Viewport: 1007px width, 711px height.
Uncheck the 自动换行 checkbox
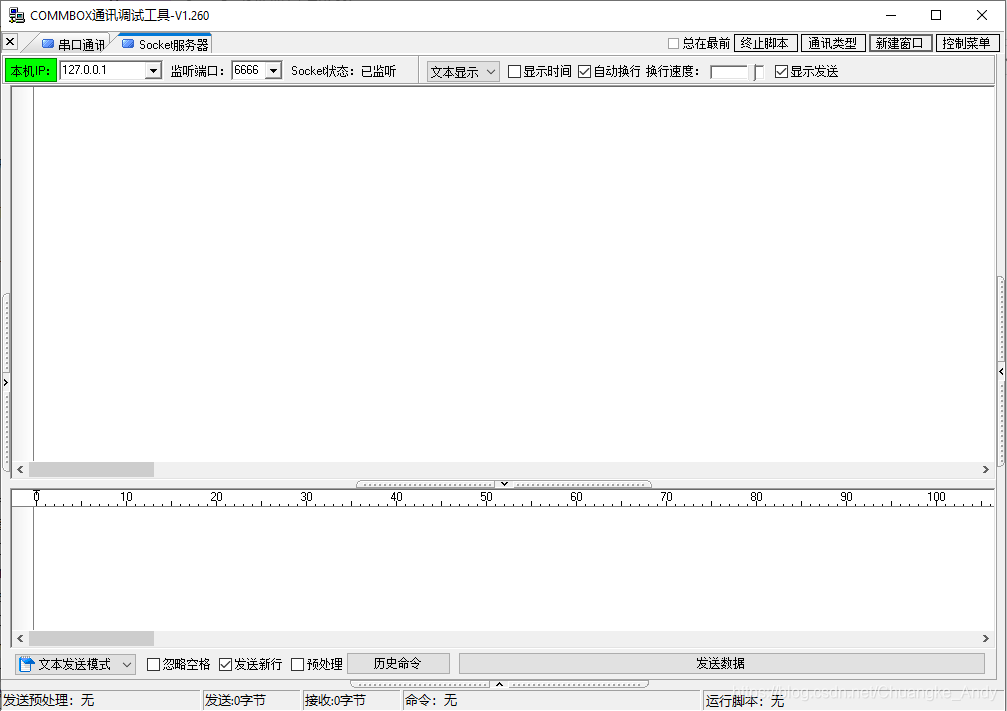point(584,71)
